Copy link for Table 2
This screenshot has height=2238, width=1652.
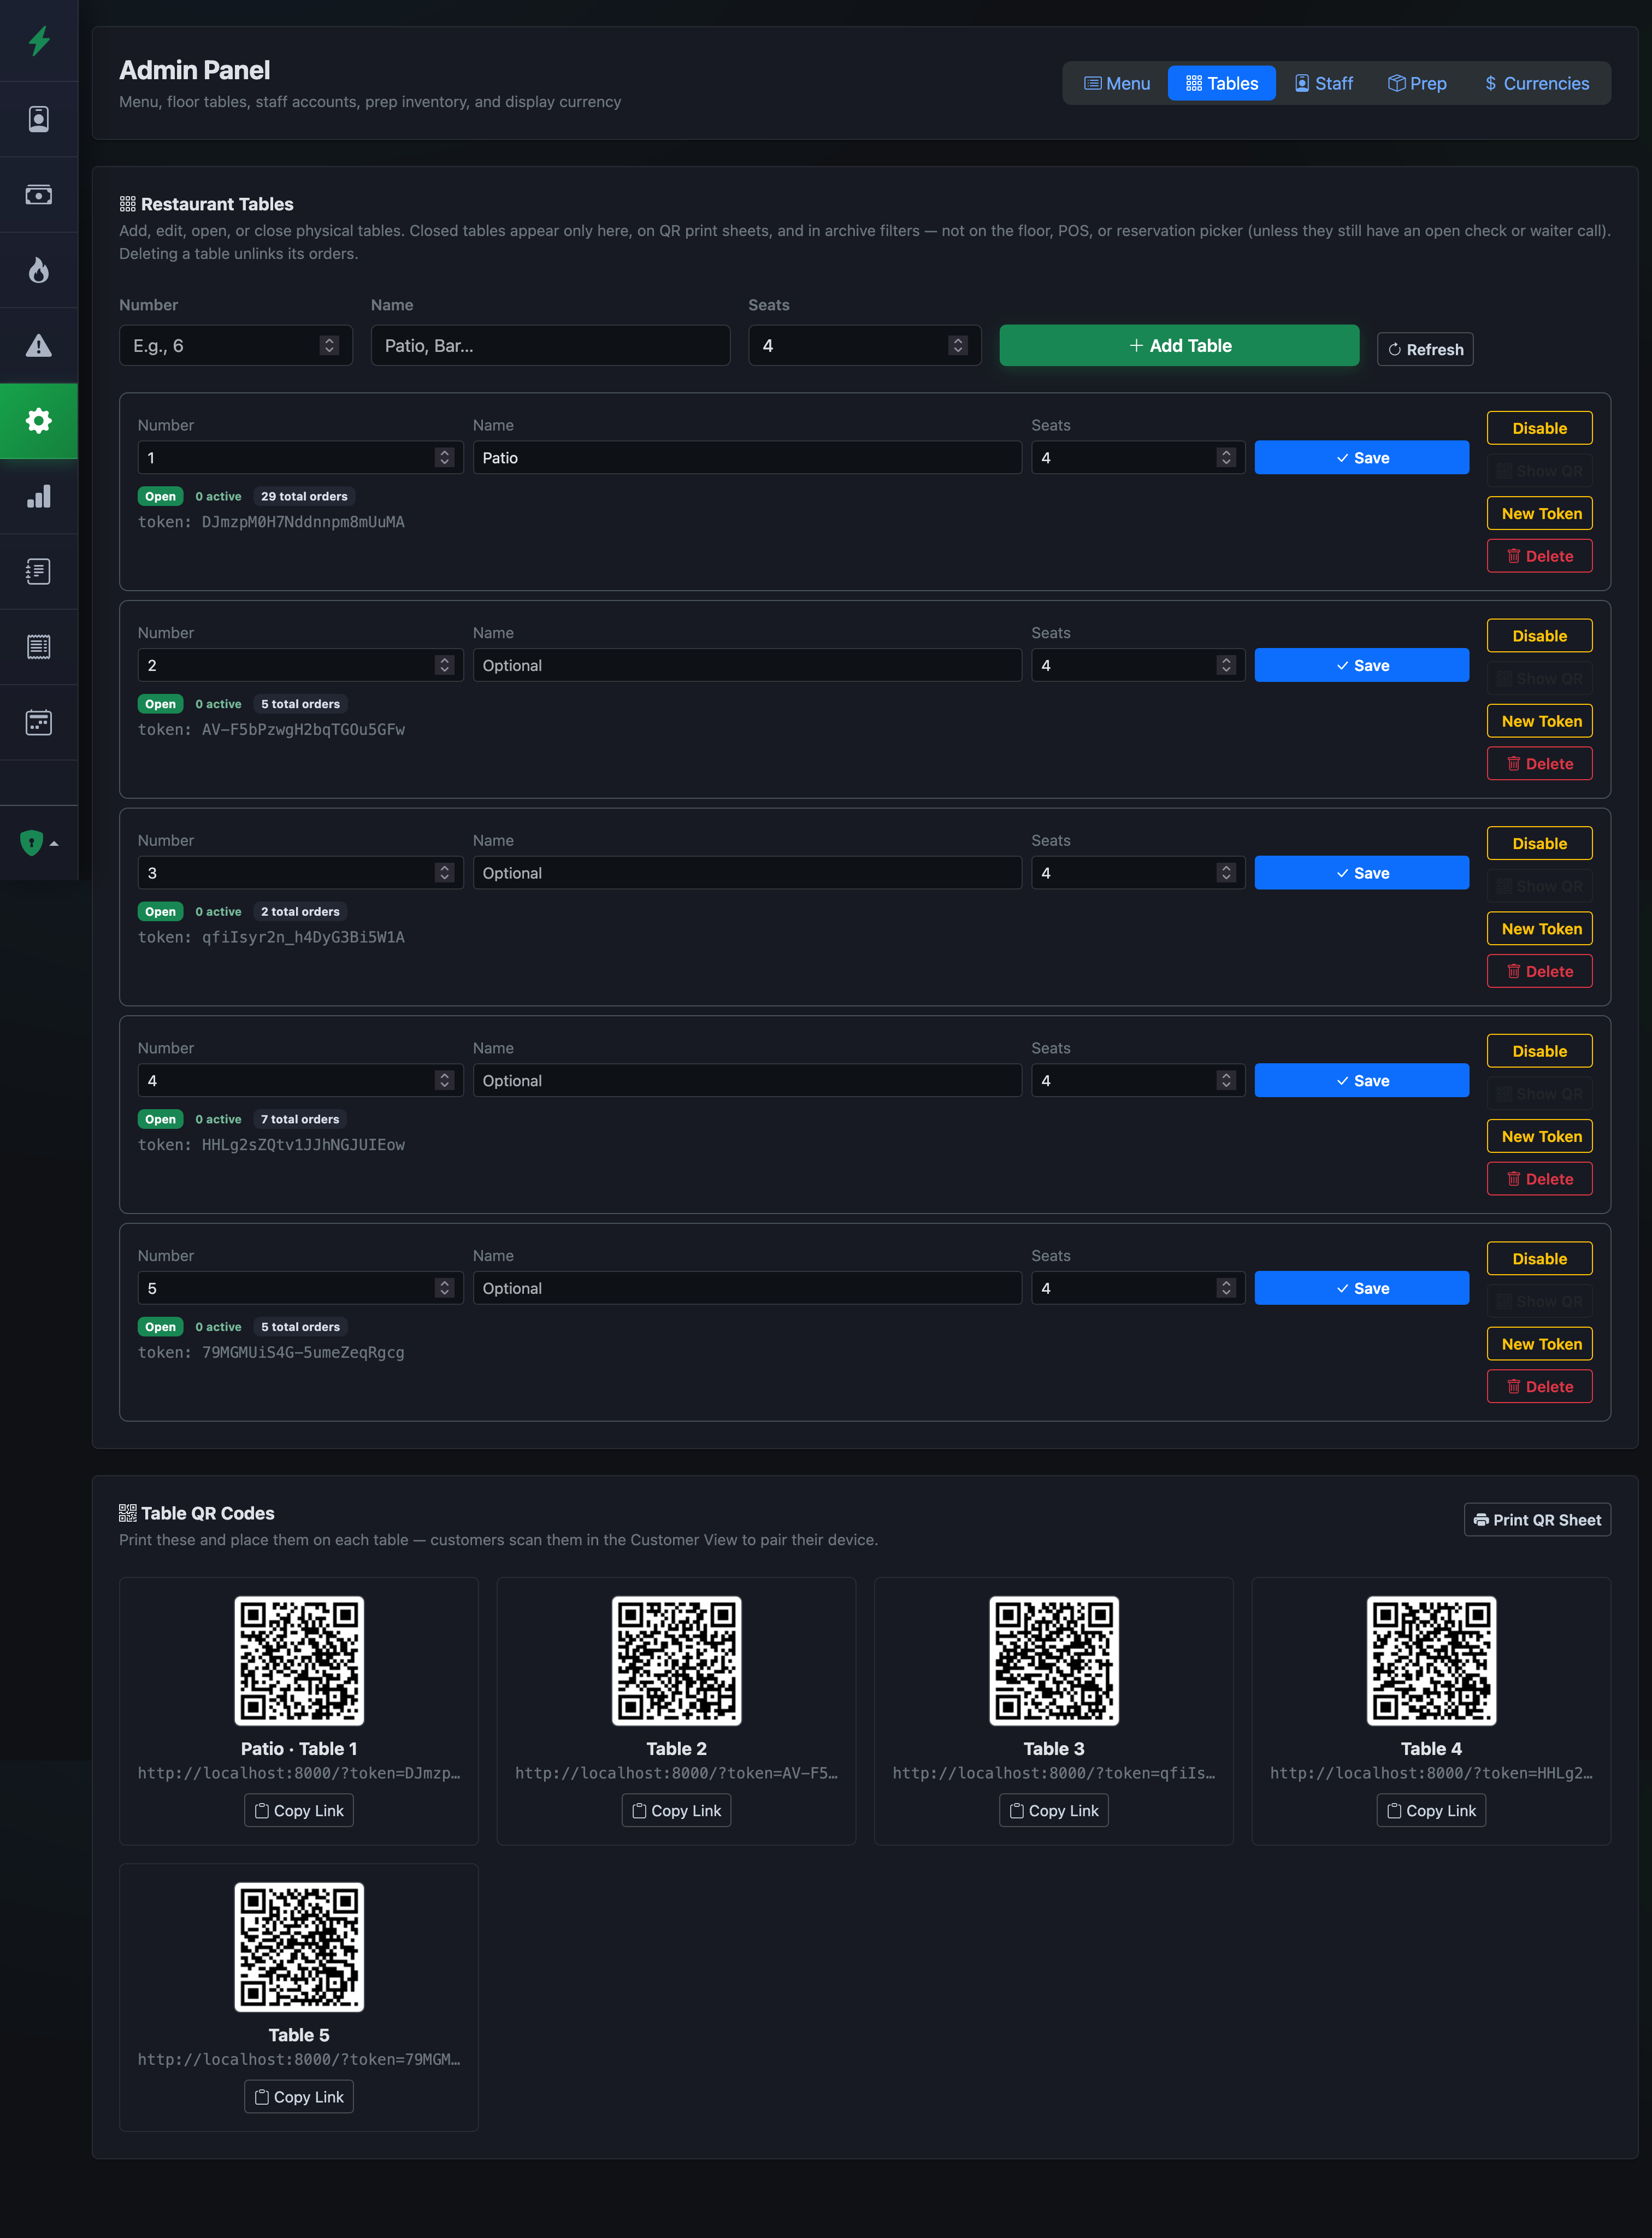coord(677,1811)
